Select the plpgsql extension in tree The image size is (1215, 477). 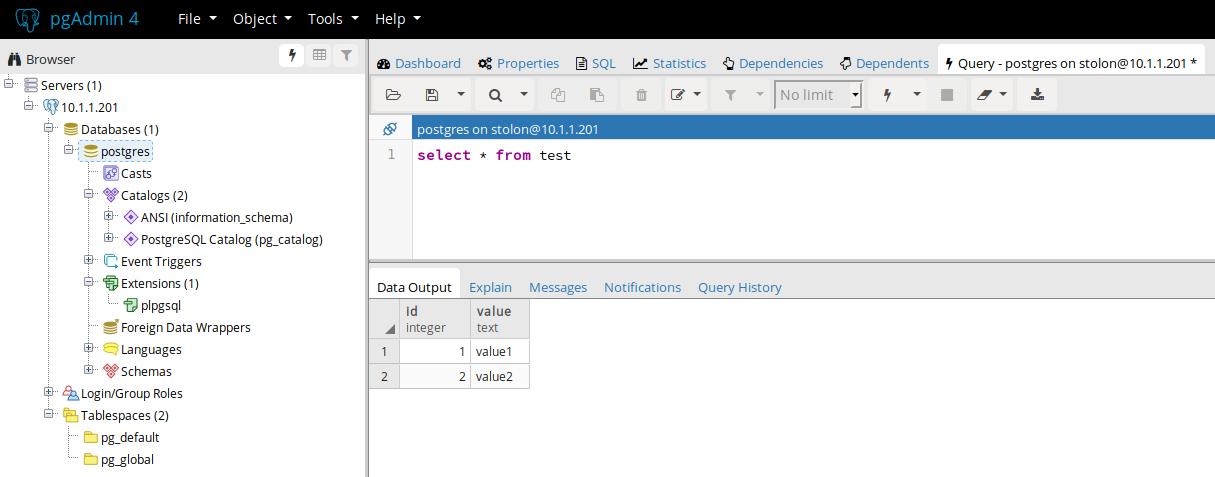[160, 305]
